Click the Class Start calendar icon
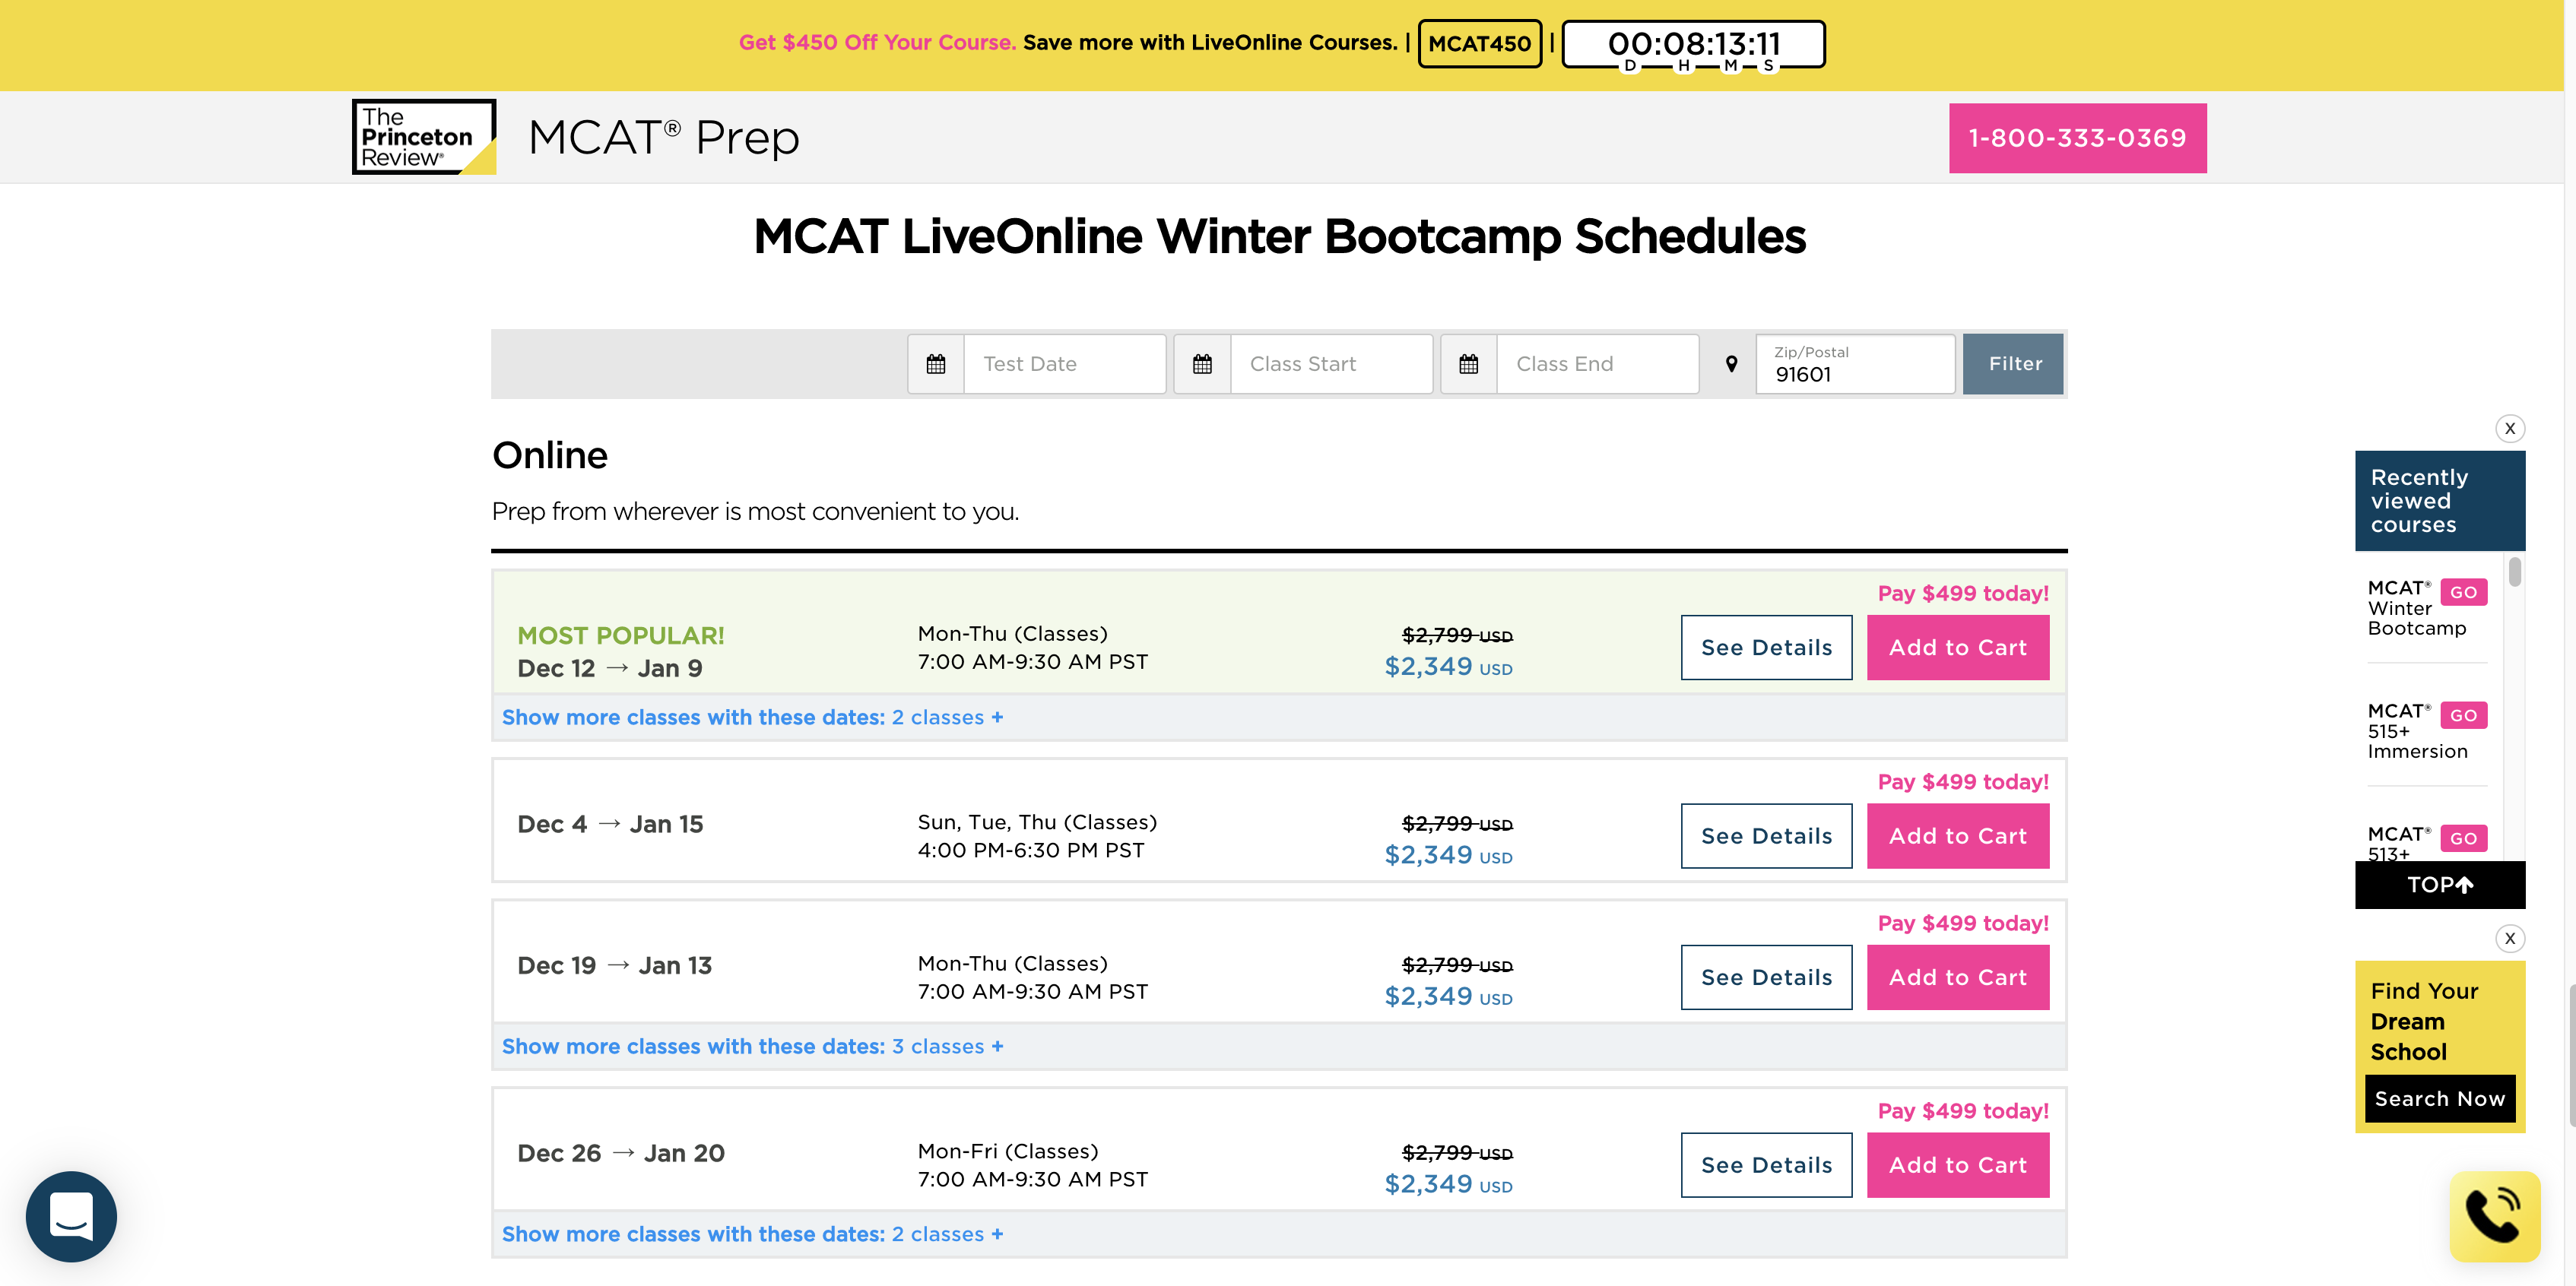Screen dimensions: 2576x1286 [x=1202, y=364]
